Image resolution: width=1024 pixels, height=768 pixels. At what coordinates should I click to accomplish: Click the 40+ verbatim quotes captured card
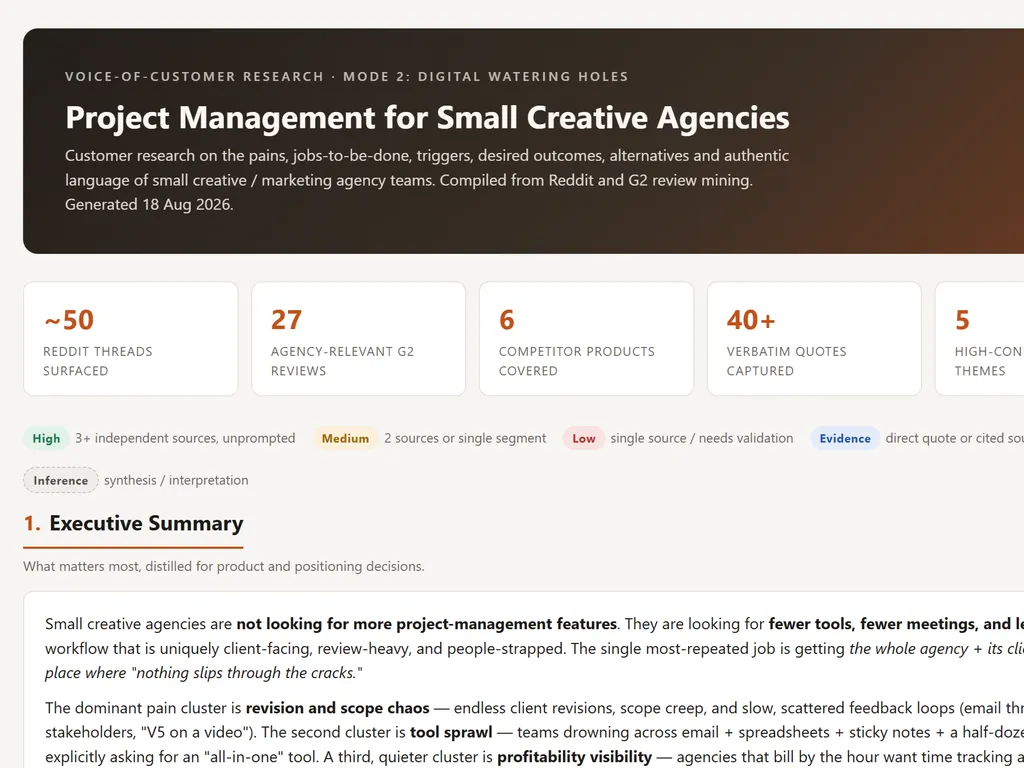(814, 339)
